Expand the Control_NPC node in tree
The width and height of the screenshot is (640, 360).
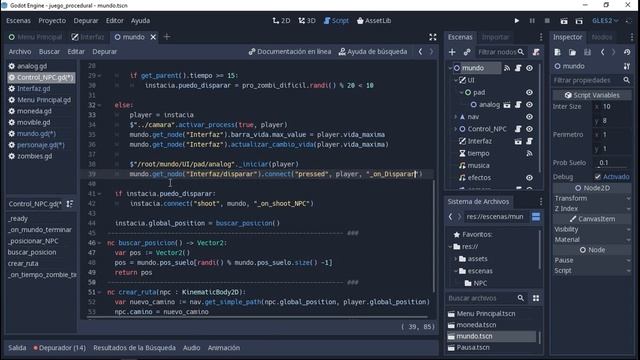pos(456,129)
